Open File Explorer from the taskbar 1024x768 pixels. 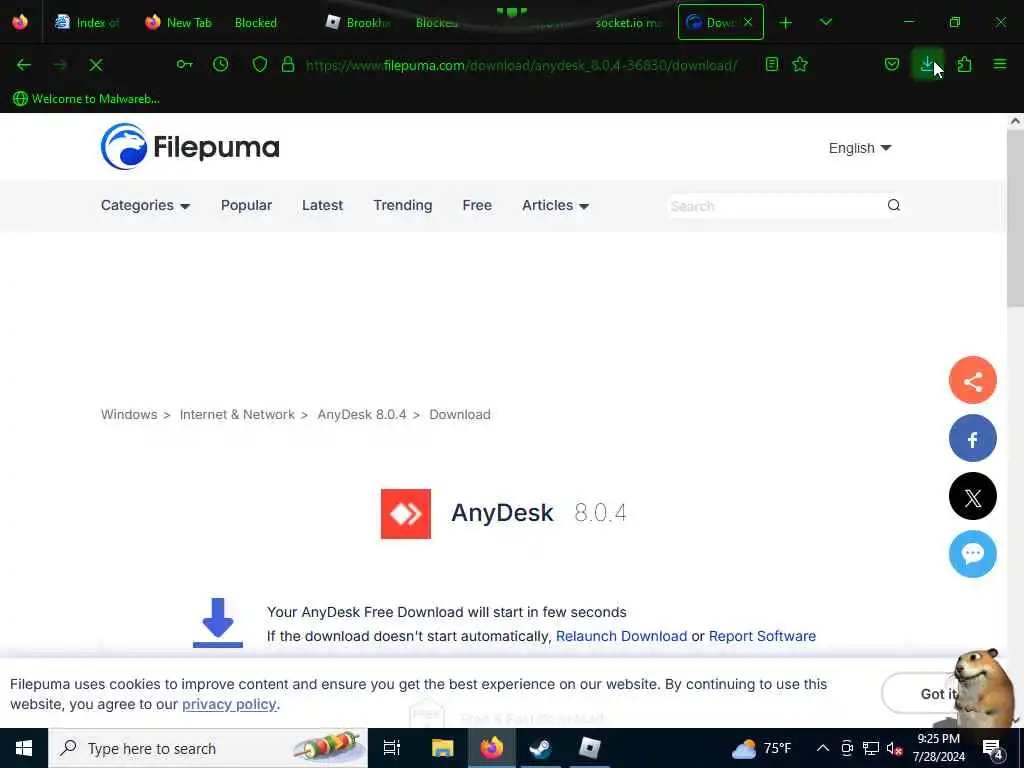(442, 748)
